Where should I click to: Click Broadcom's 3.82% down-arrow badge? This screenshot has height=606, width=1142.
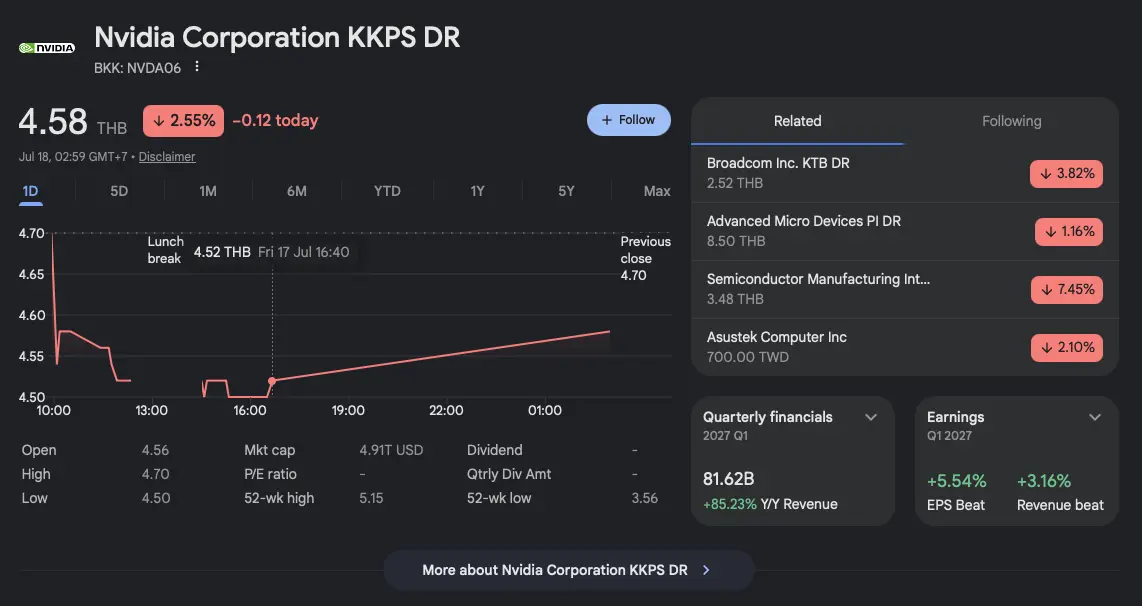tap(1066, 173)
